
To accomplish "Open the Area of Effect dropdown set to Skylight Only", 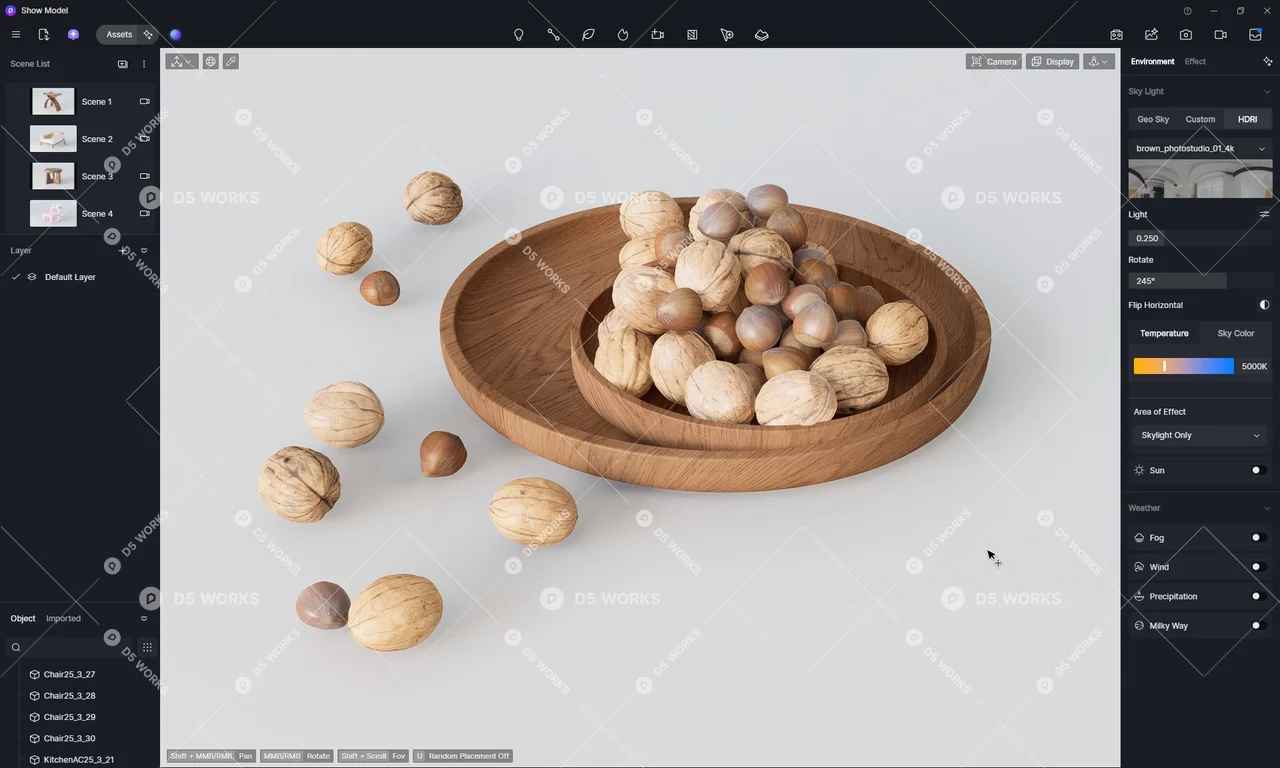I will click(1200, 435).
